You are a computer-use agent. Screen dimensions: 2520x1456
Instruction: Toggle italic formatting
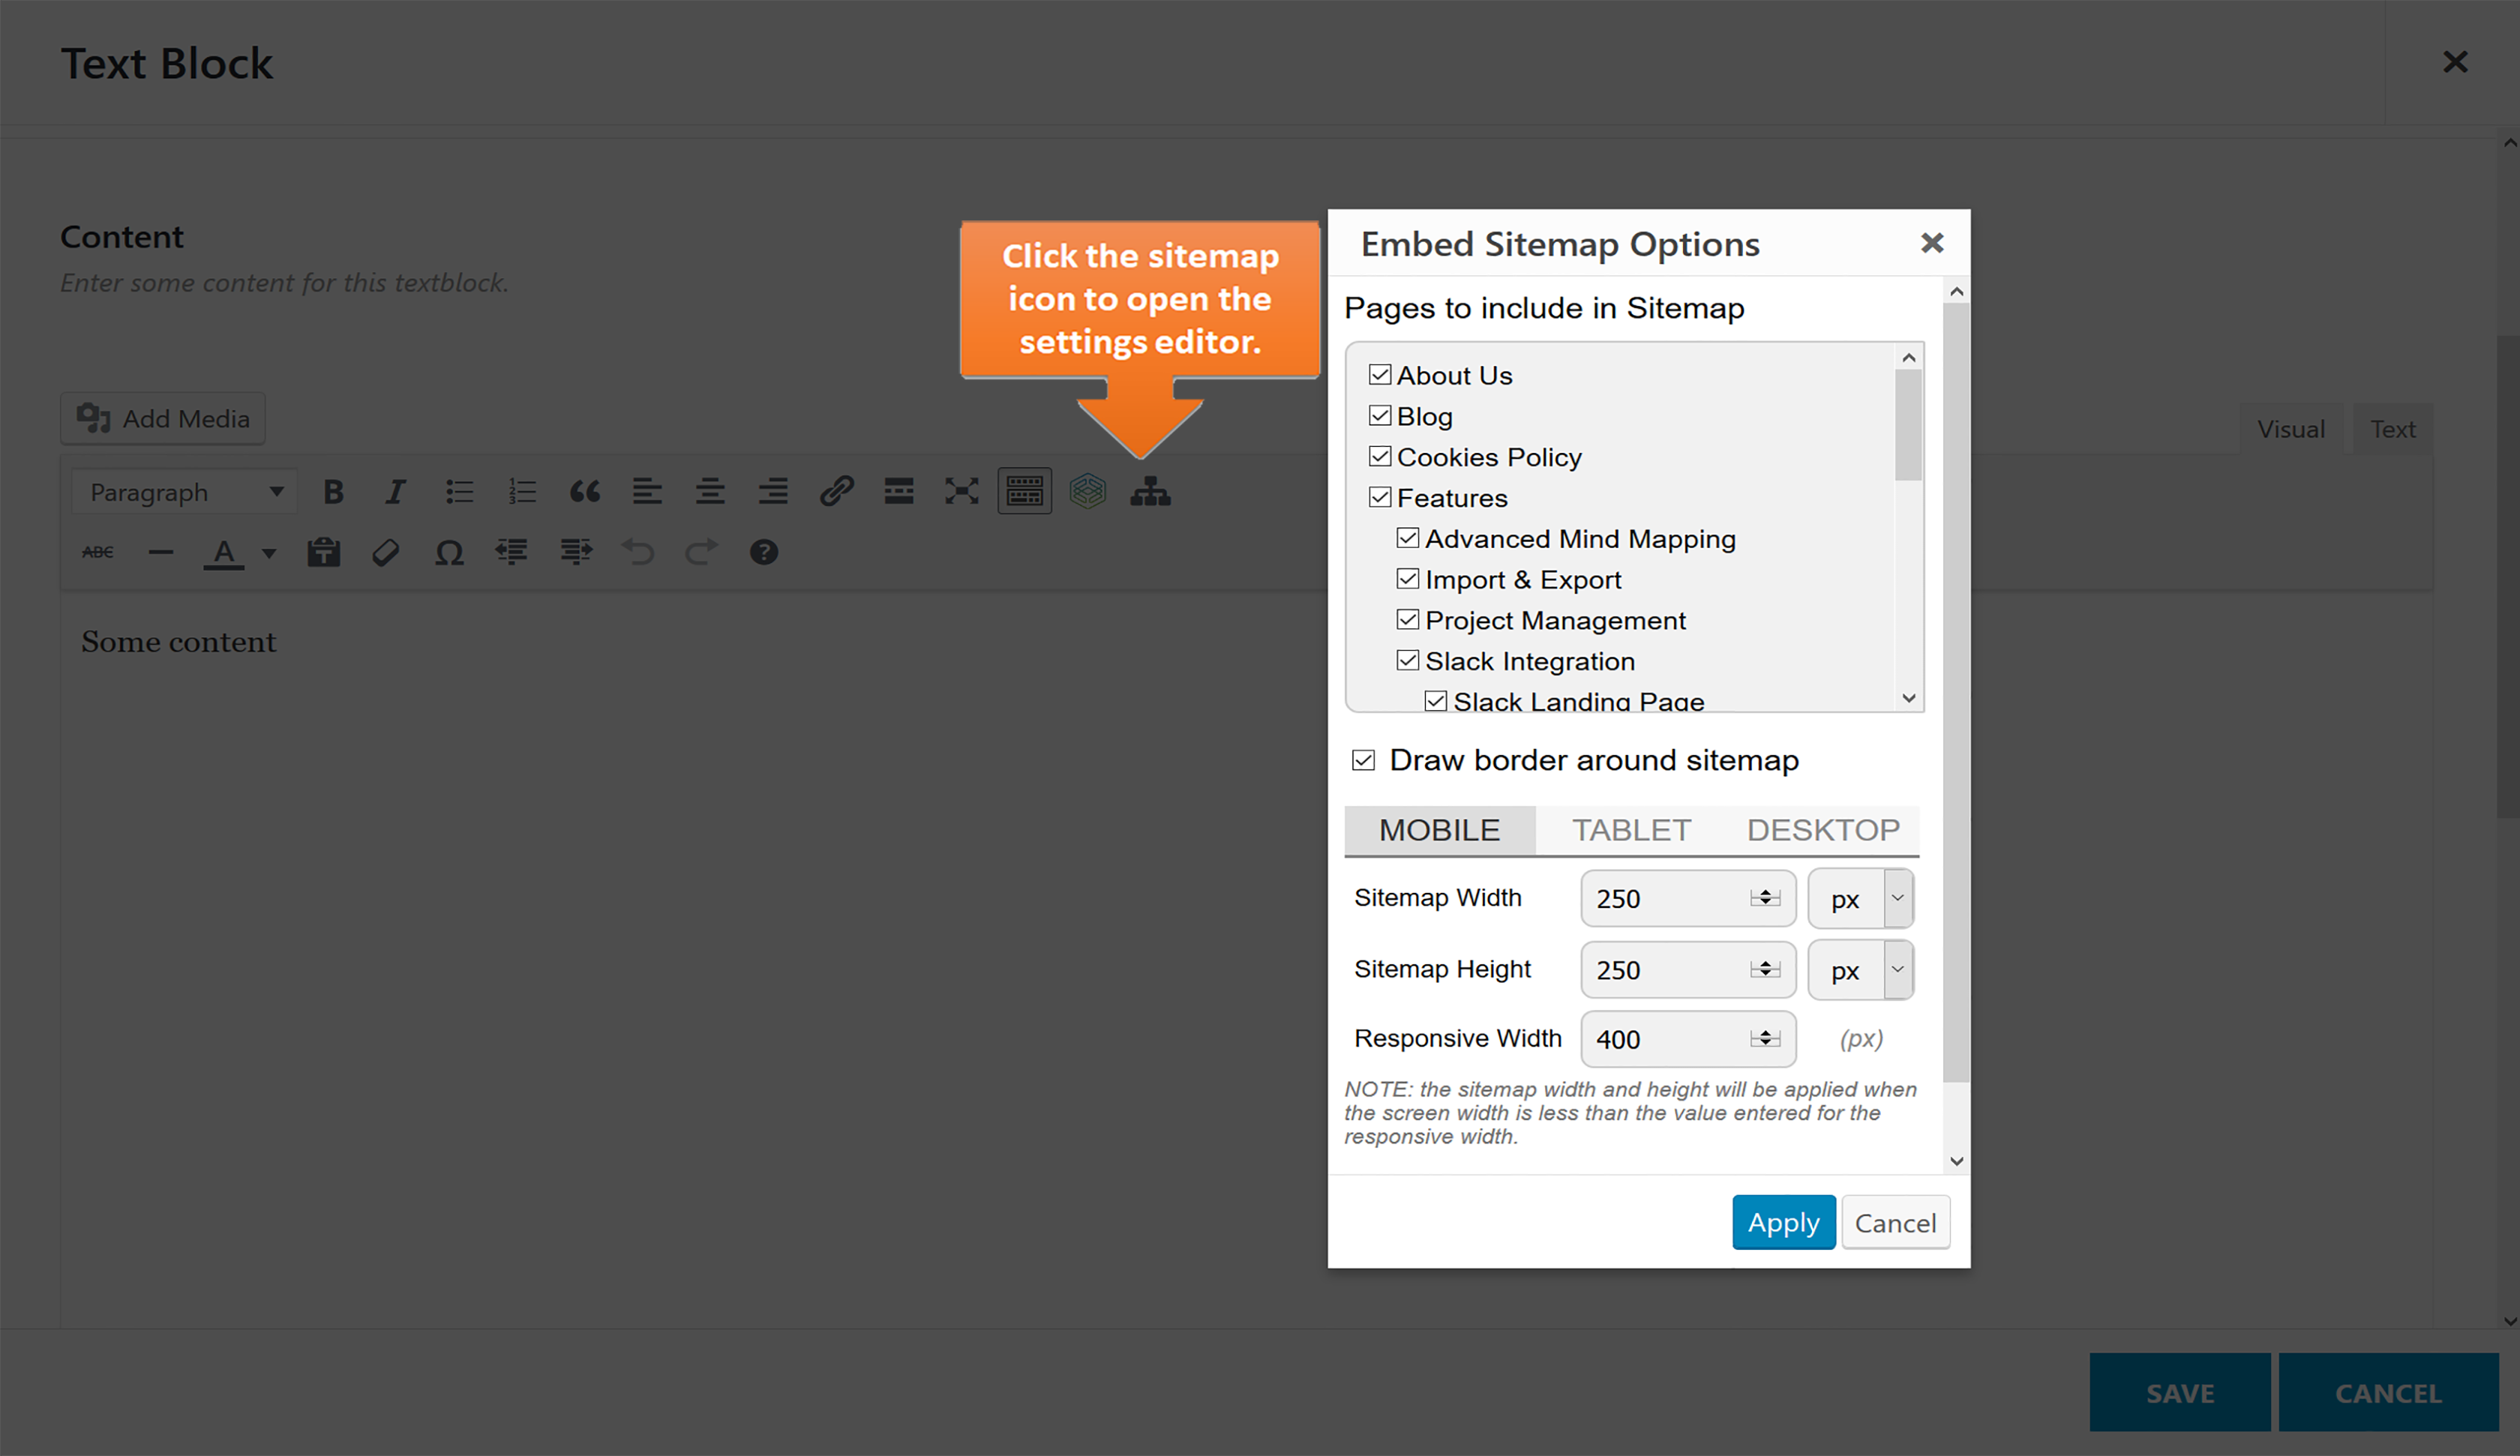tap(395, 492)
